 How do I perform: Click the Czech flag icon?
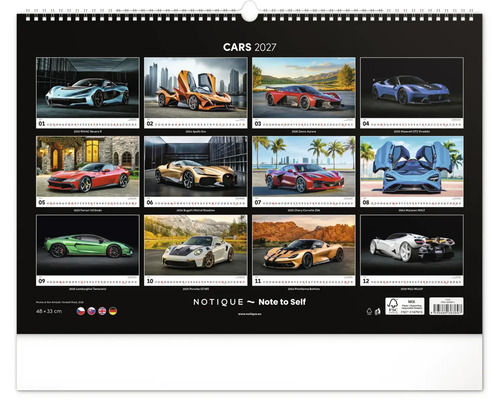point(81,311)
